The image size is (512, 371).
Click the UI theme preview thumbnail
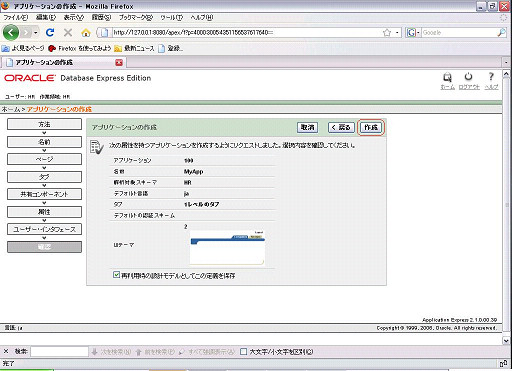coord(227,247)
